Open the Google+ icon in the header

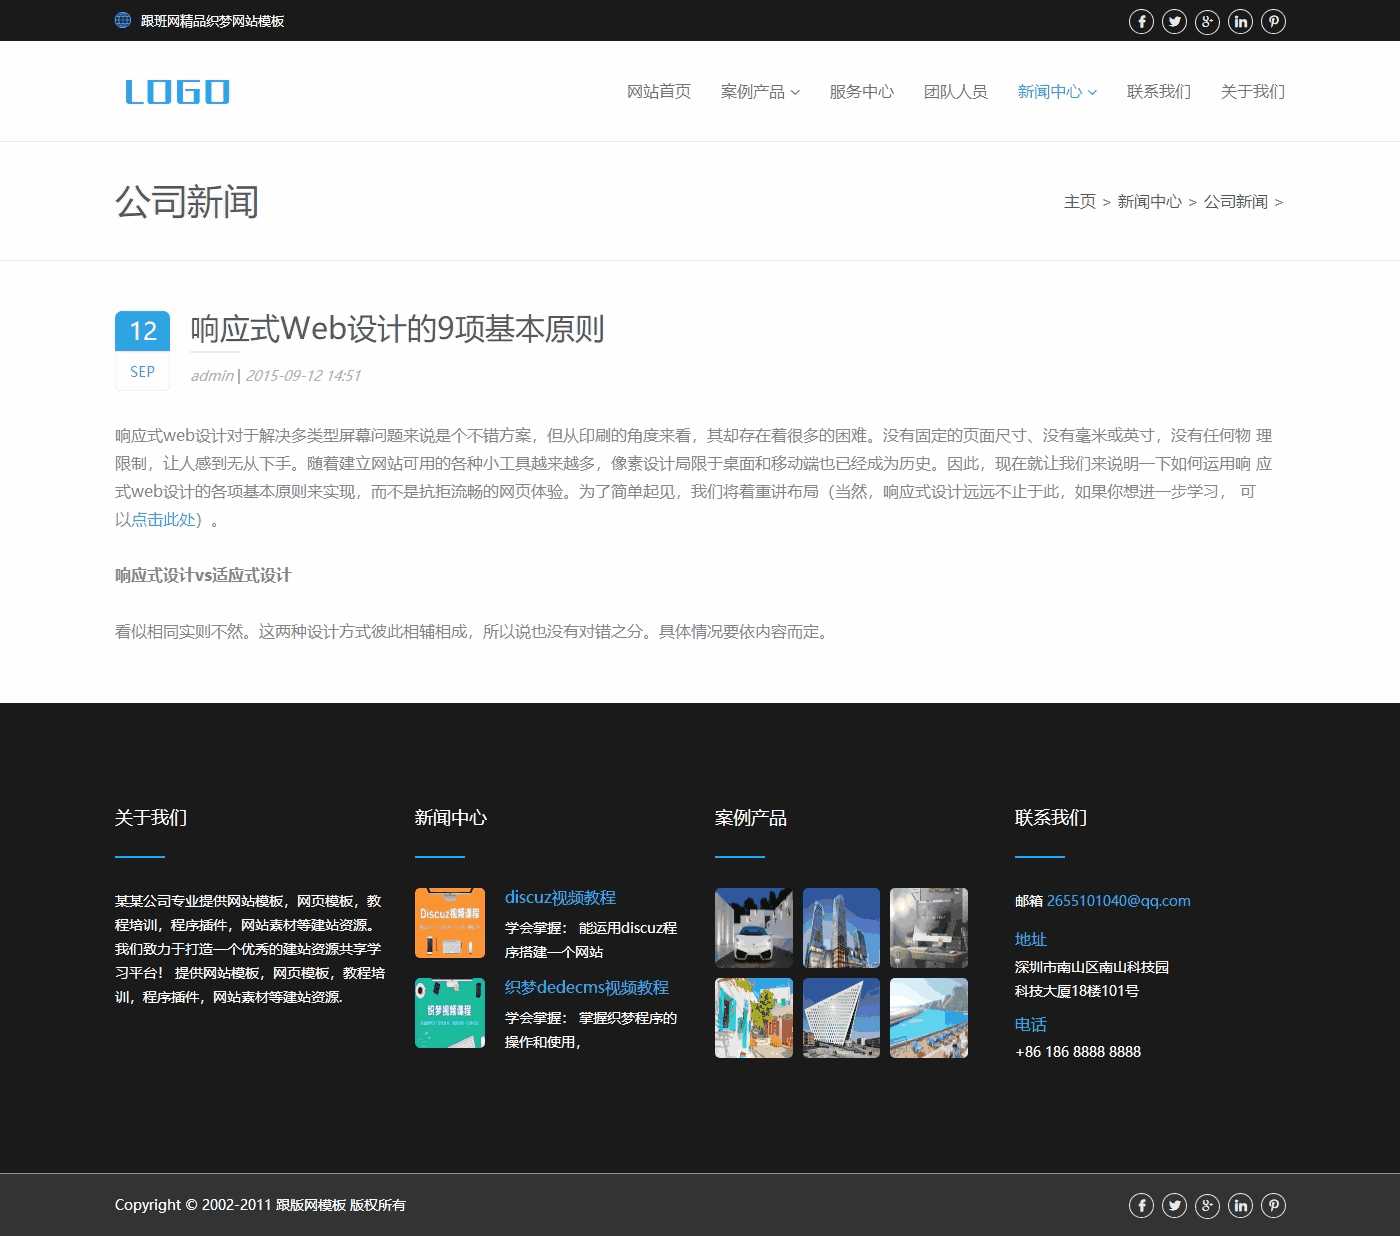1207,20
